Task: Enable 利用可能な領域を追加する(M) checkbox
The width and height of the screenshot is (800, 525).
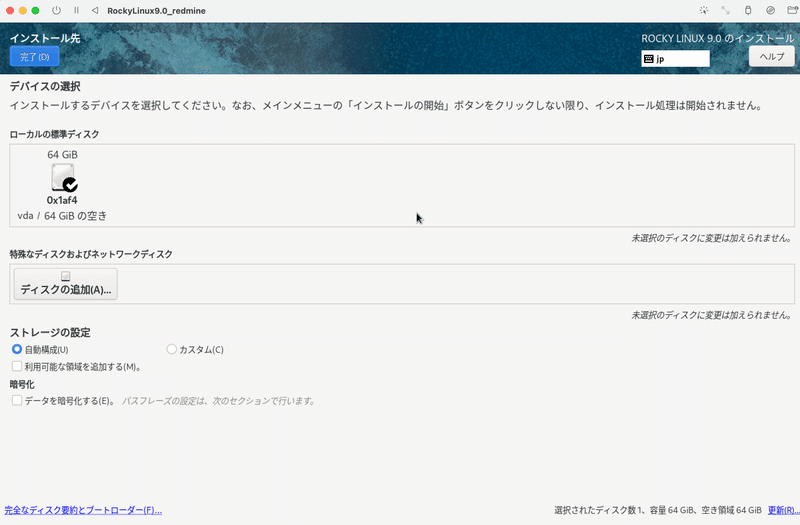Action: tap(17, 366)
